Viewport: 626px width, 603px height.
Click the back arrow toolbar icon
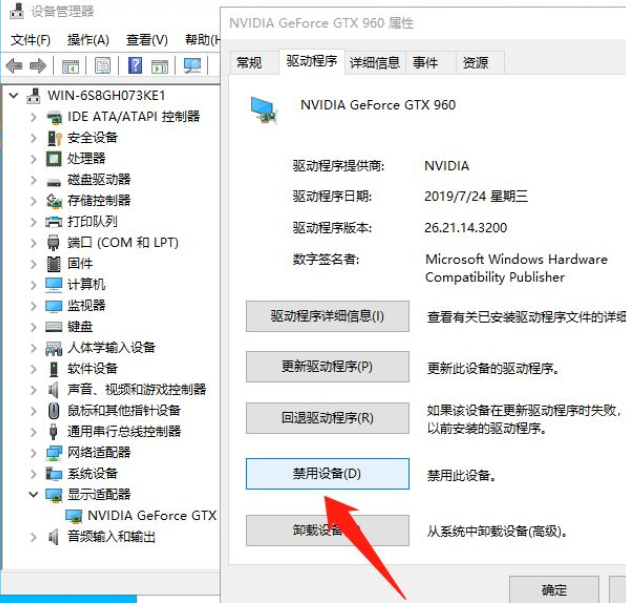pyautogui.click(x=14, y=65)
